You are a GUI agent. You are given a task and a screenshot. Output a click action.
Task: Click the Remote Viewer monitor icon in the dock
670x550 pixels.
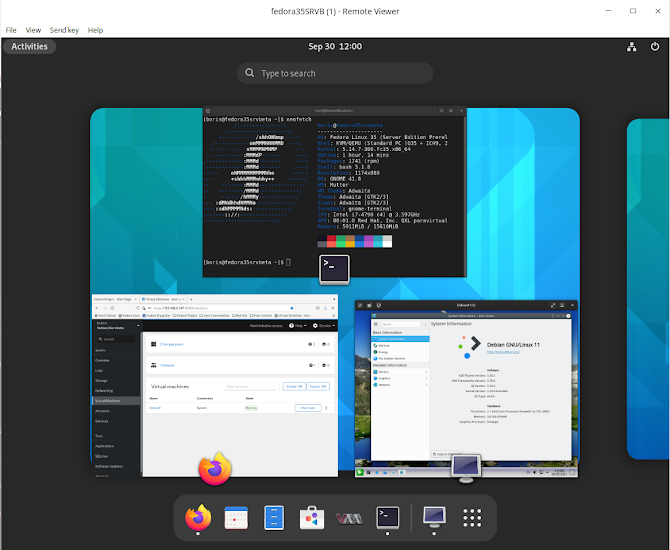pyautogui.click(x=435, y=517)
